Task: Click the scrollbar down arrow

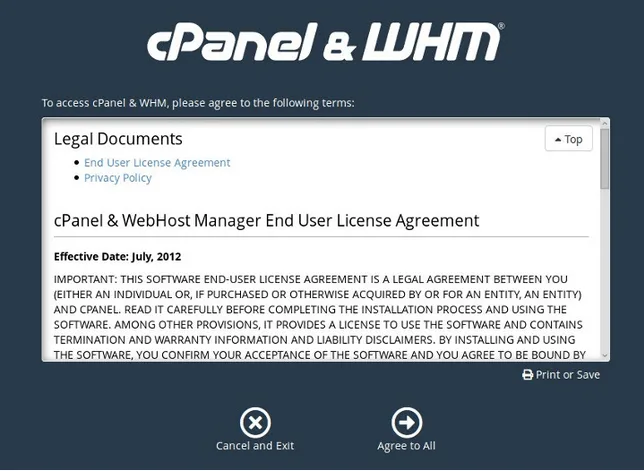Action: (x=605, y=356)
